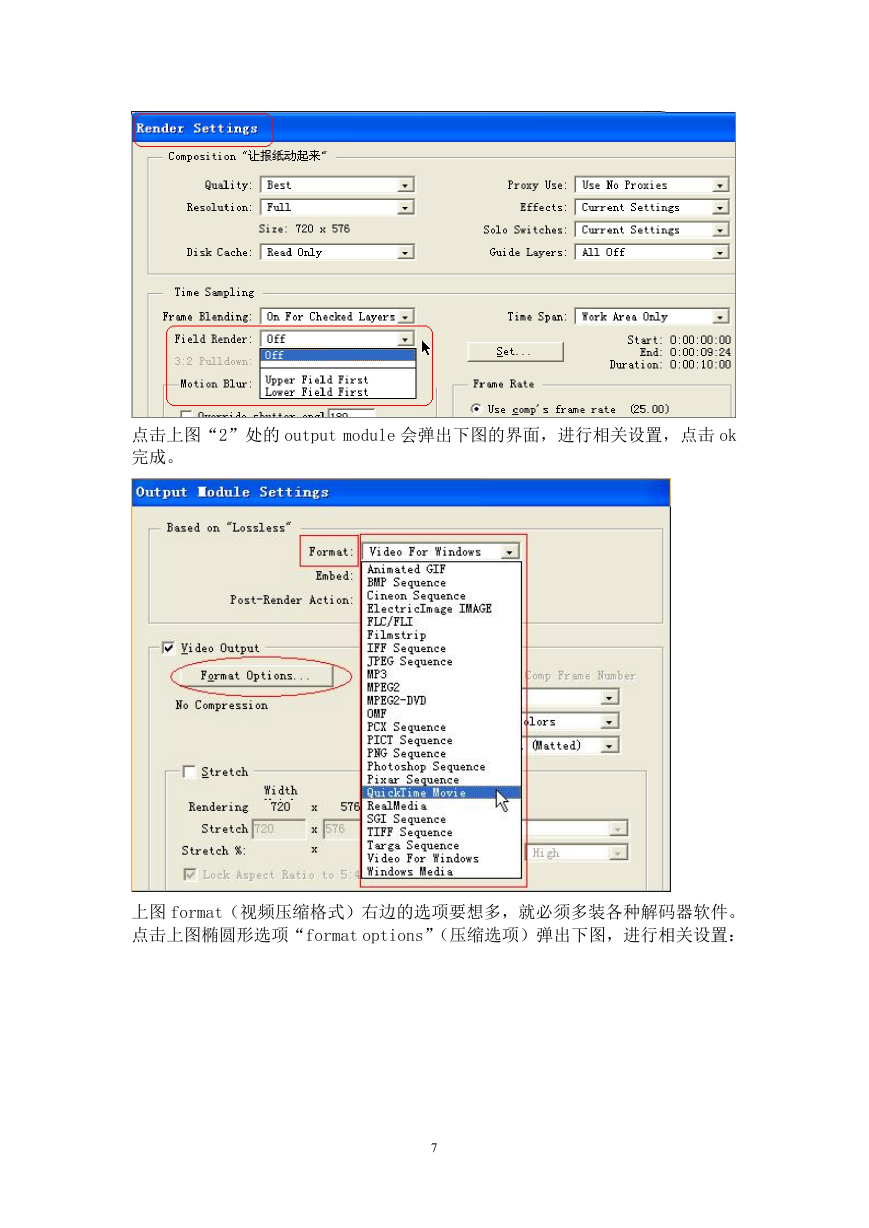Open the Solo Switches dropdown

pos(652,230)
